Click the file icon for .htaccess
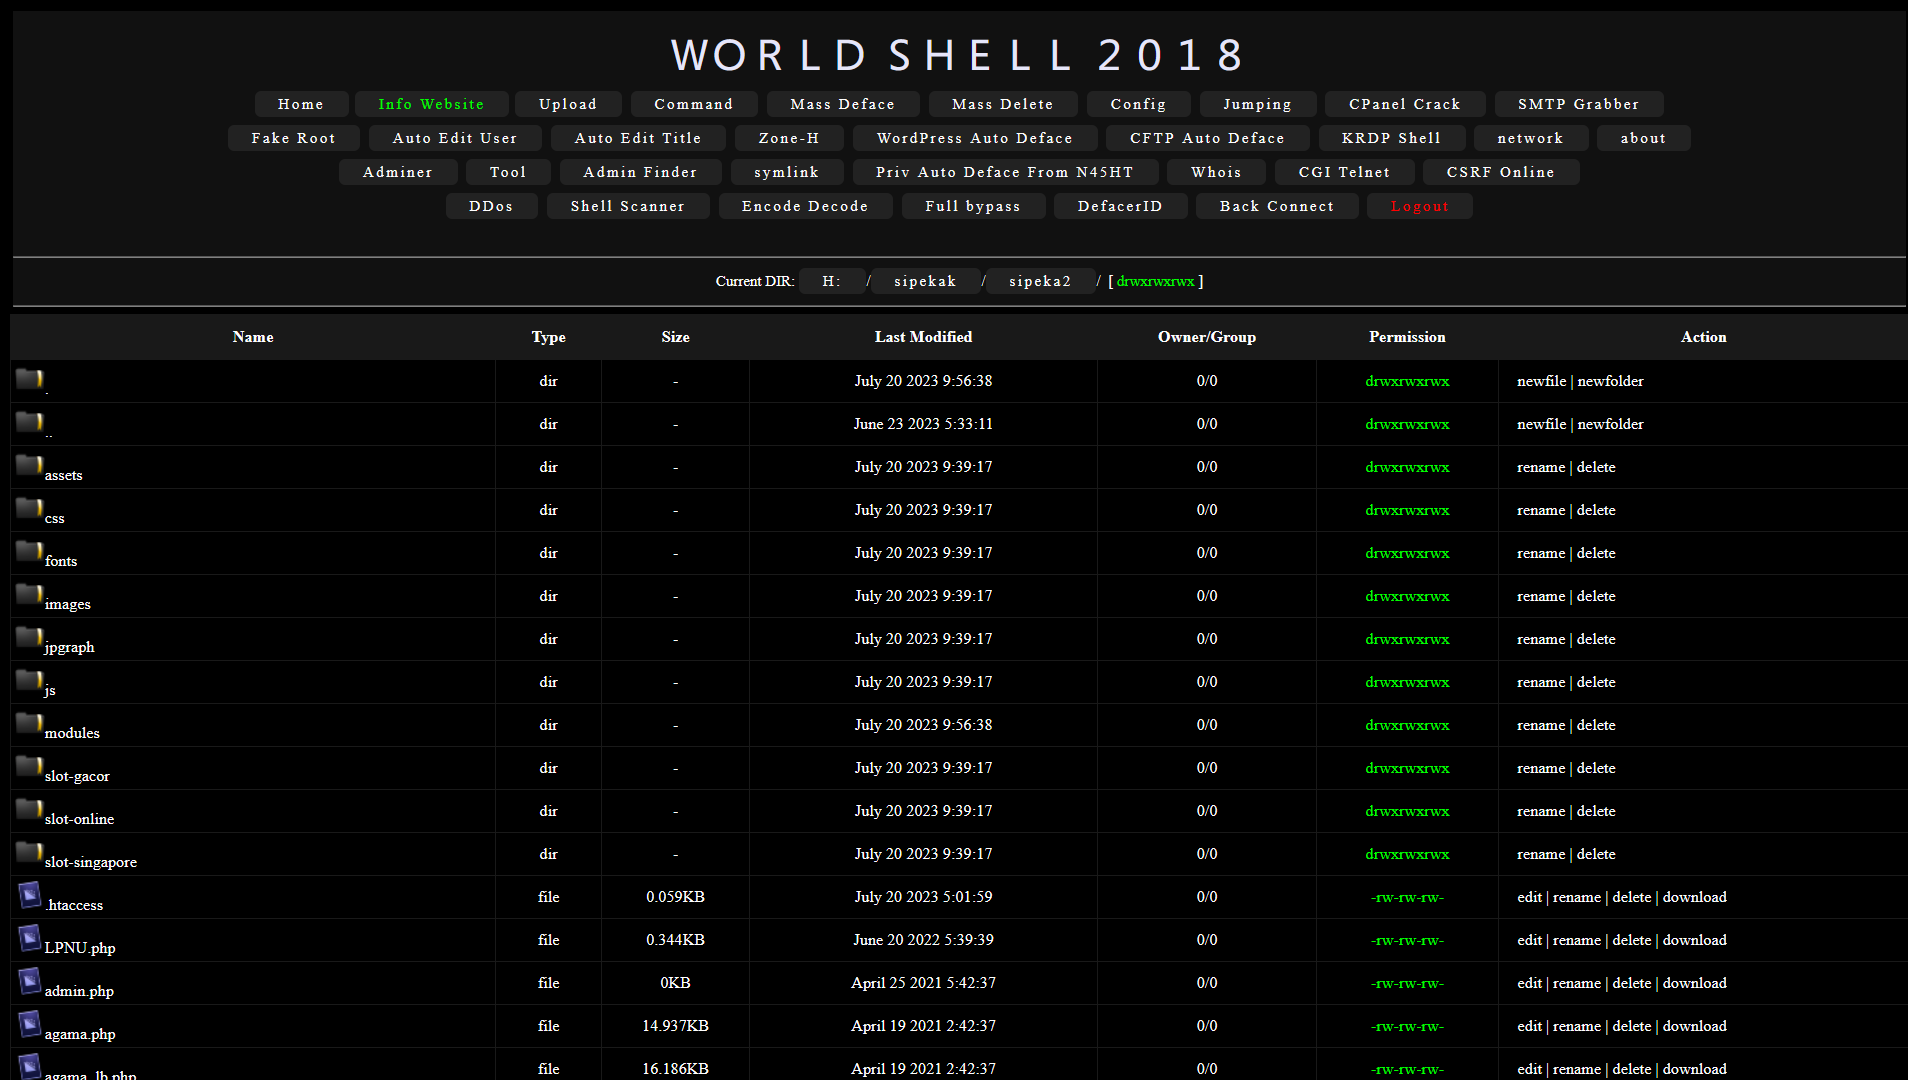The height and width of the screenshot is (1080, 1908). click(x=30, y=895)
